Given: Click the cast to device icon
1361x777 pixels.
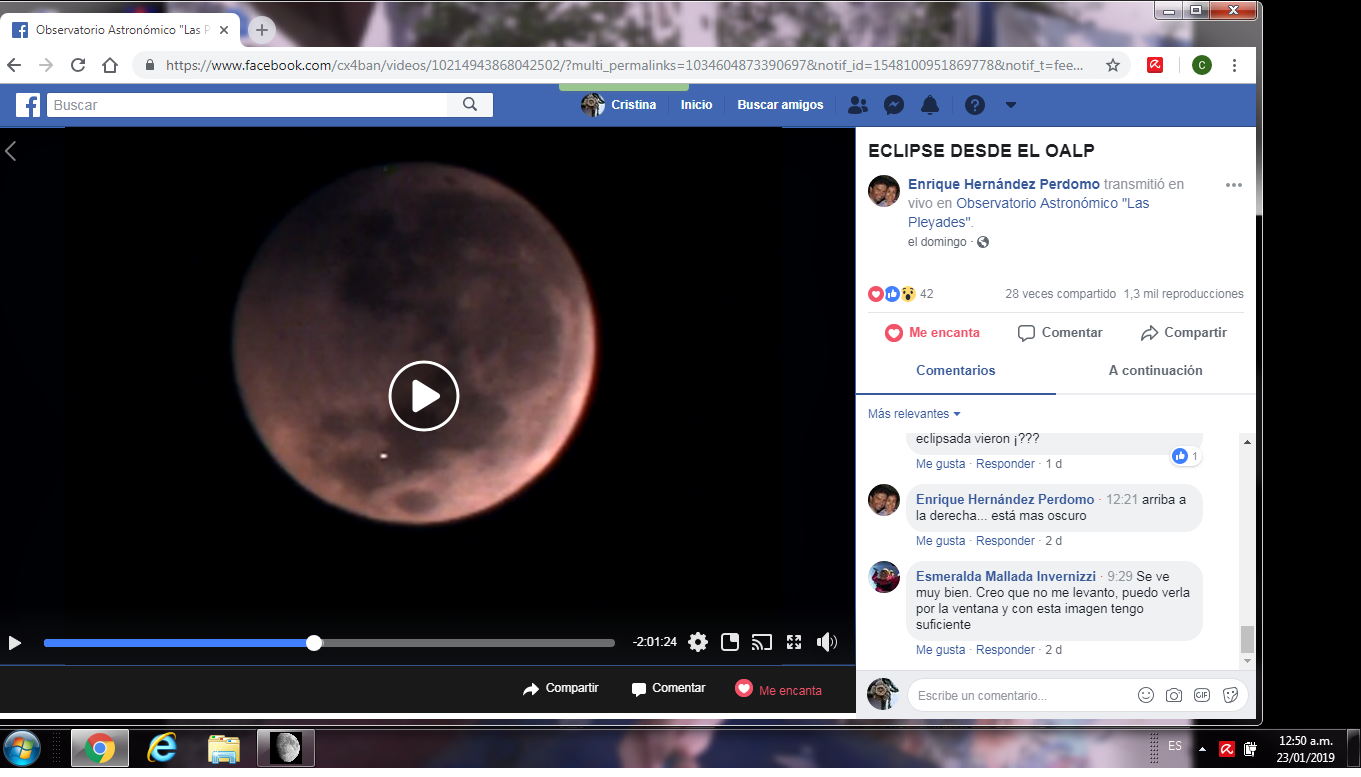Looking at the screenshot, I should coord(762,642).
